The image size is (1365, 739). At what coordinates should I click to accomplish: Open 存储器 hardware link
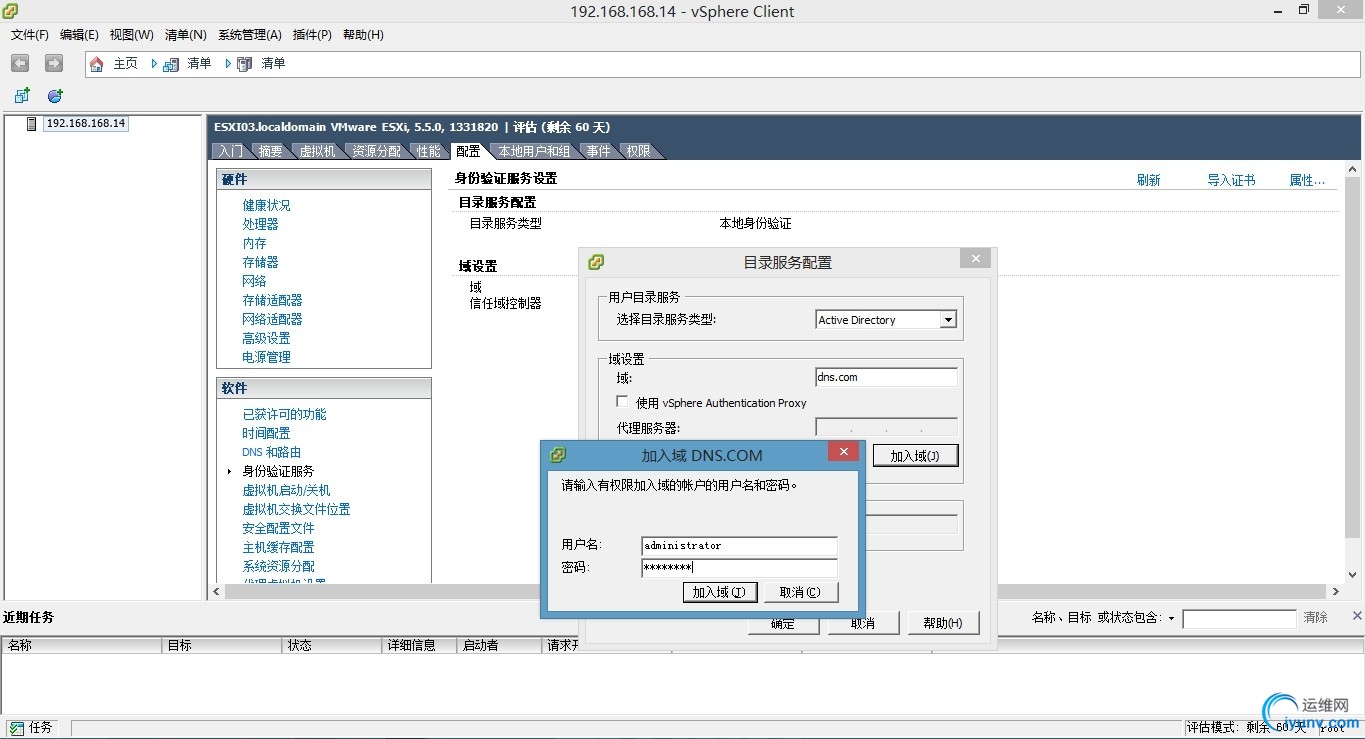click(x=260, y=262)
